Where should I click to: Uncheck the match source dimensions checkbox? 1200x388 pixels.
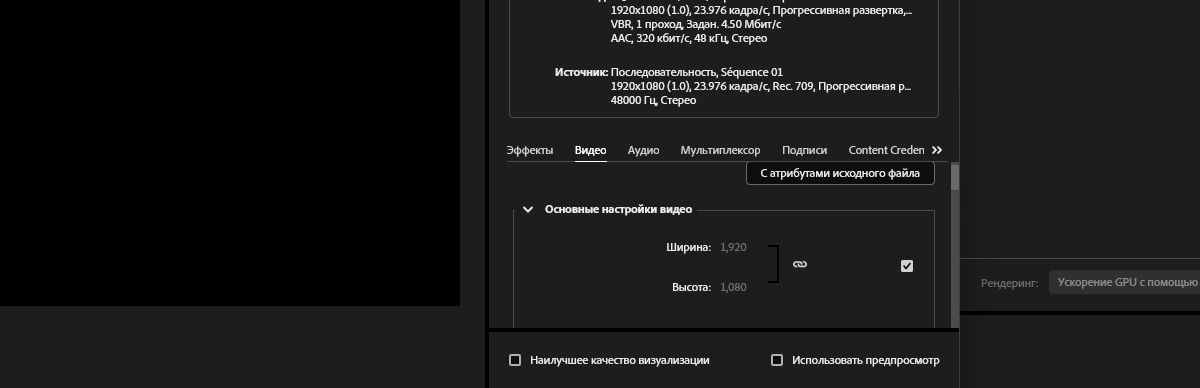point(907,266)
